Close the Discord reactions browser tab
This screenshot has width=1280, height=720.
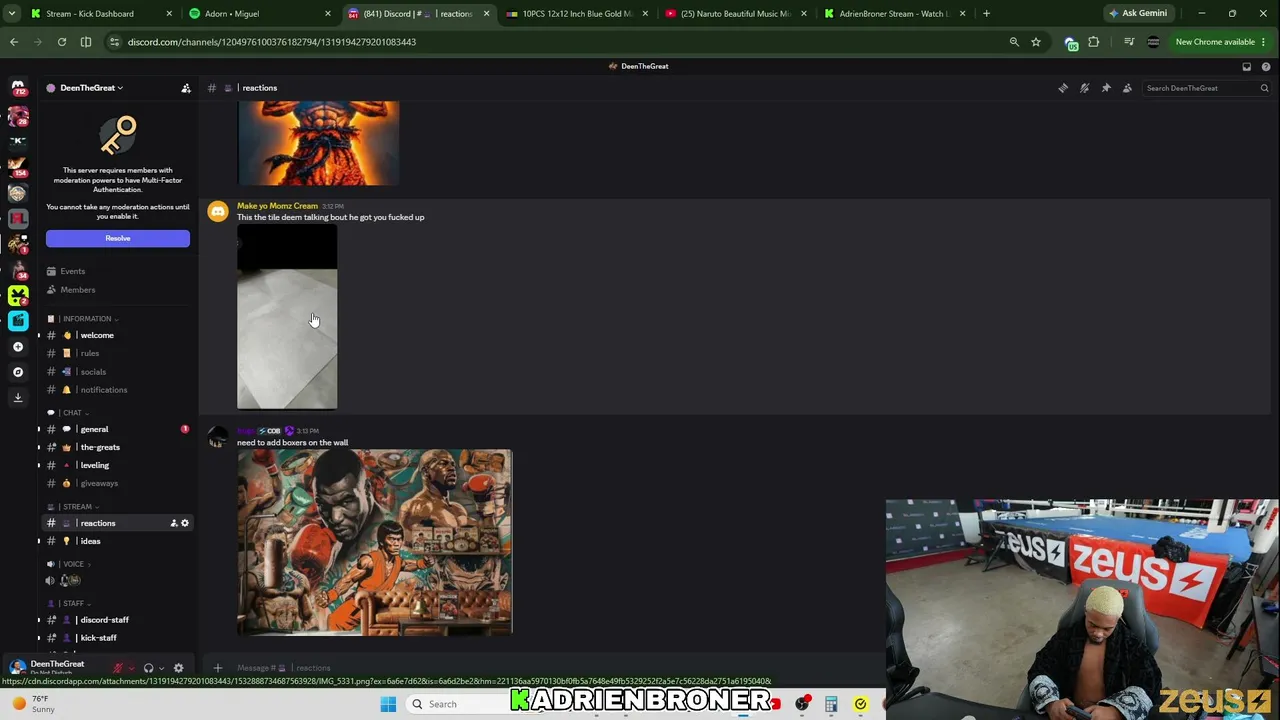[x=486, y=14]
